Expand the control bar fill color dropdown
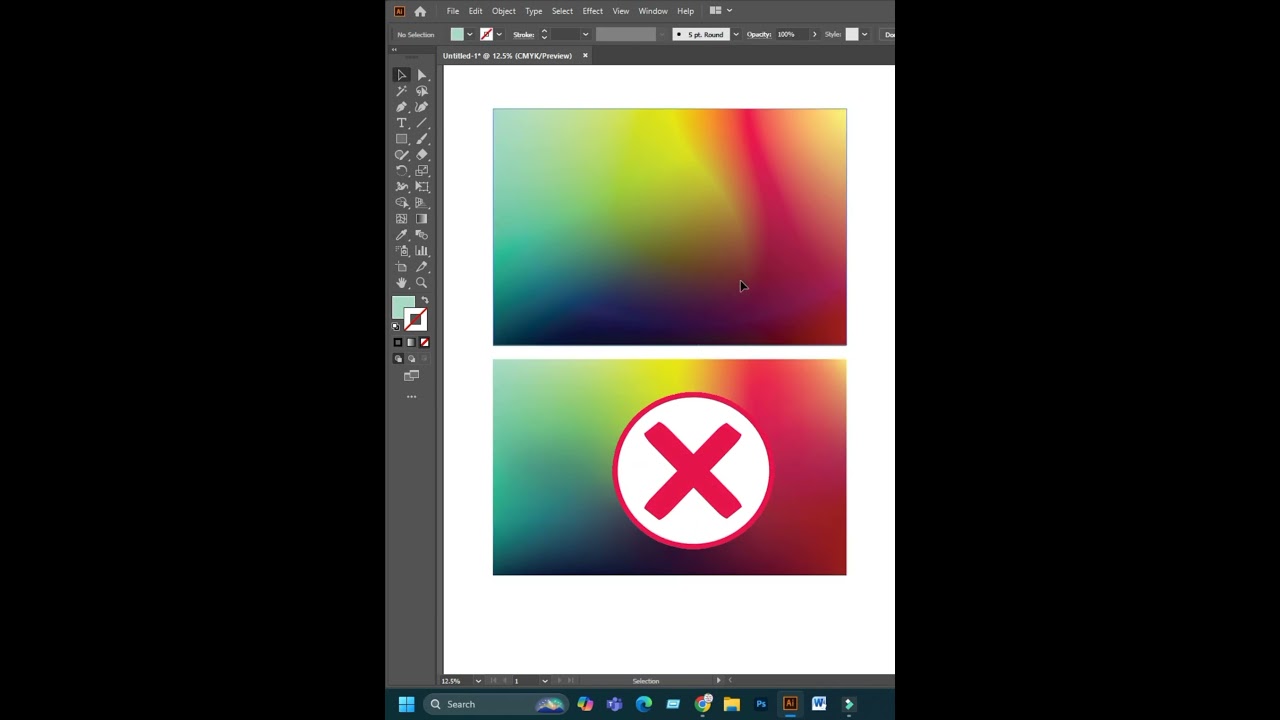This screenshot has height=720, width=1280. [x=469, y=35]
